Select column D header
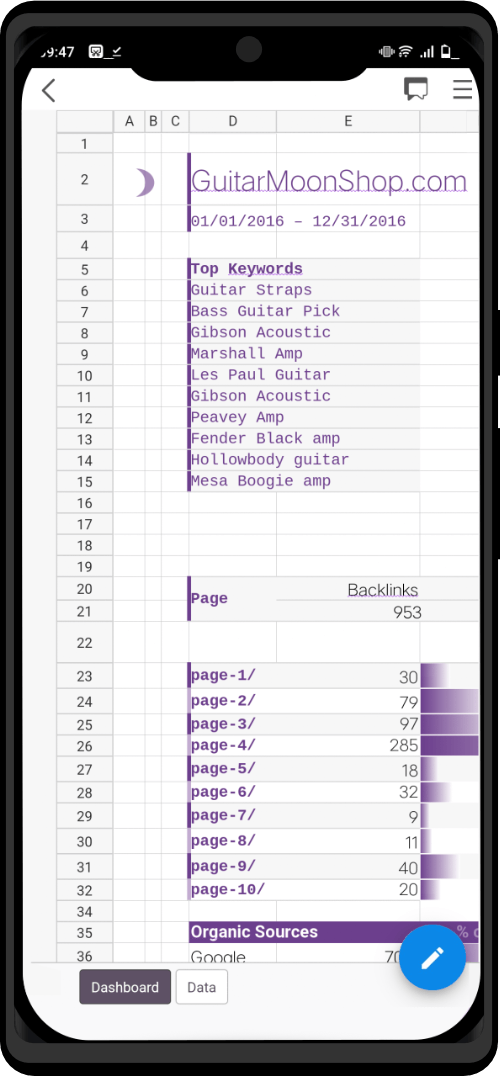Viewport: 500px width, 1076px height. pos(233,121)
